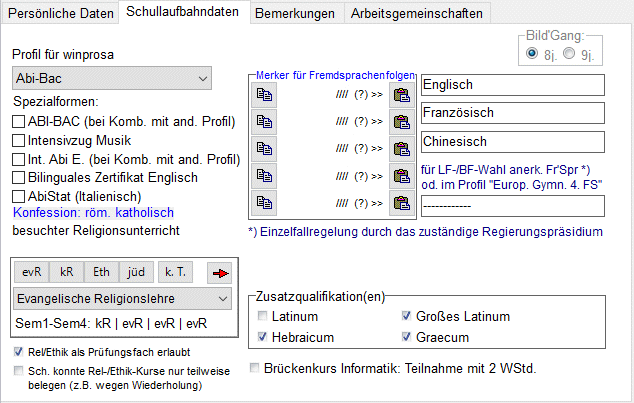Enable the Intensivzug Musik checkbox
634x403 pixels.
click(19, 140)
